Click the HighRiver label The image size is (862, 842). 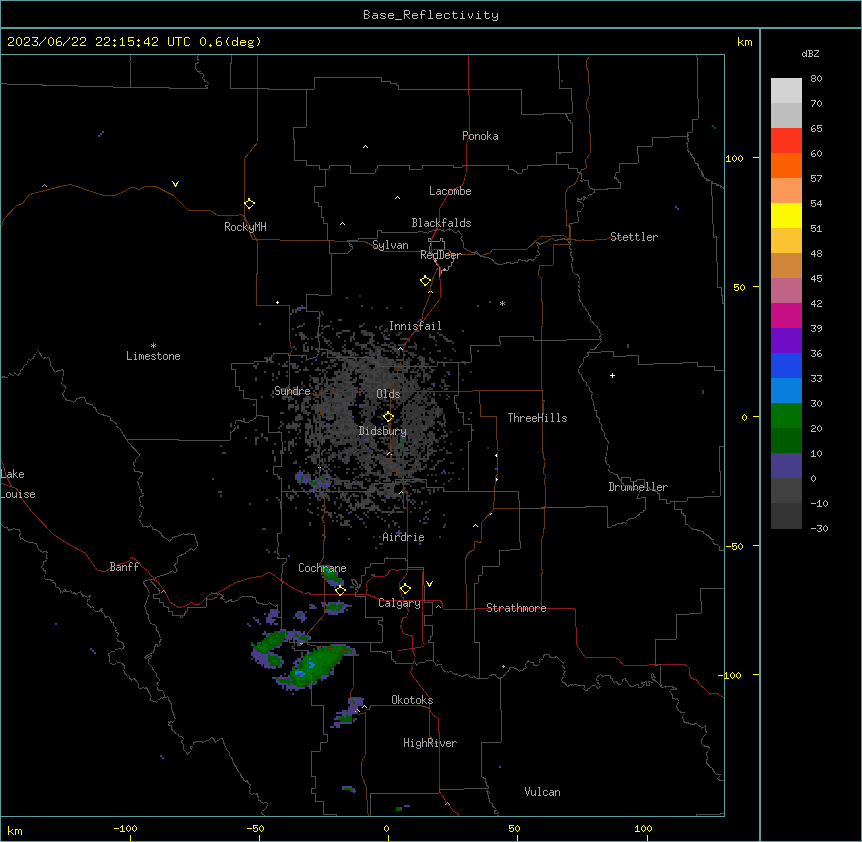(x=430, y=743)
